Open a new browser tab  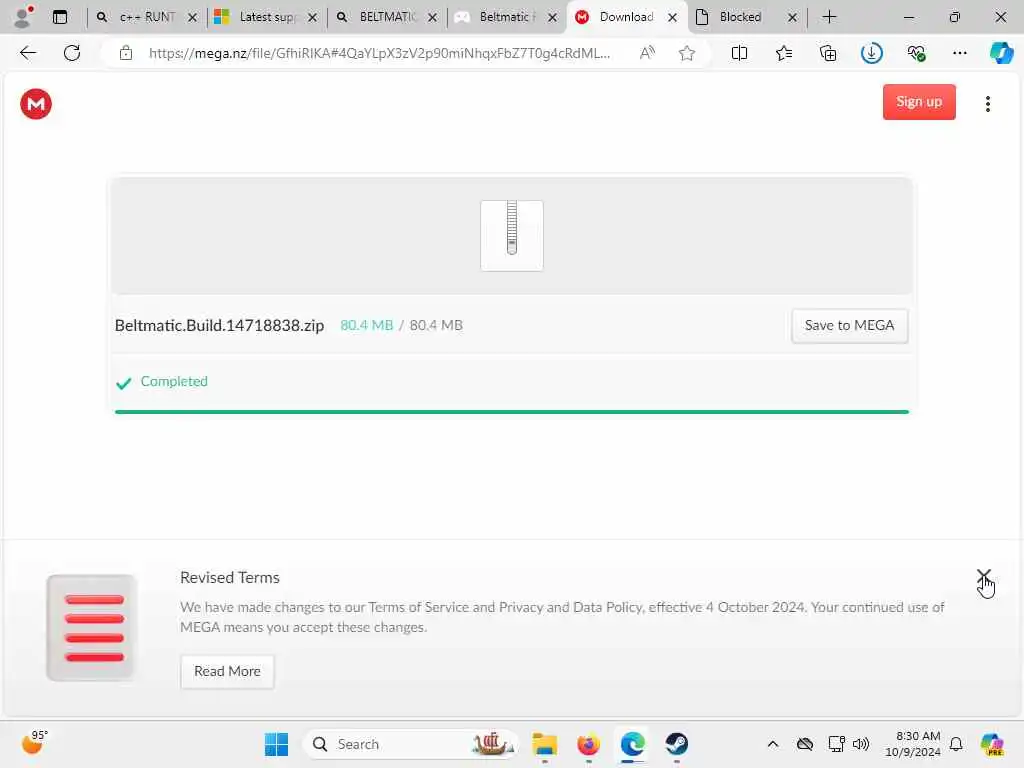click(x=829, y=17)
